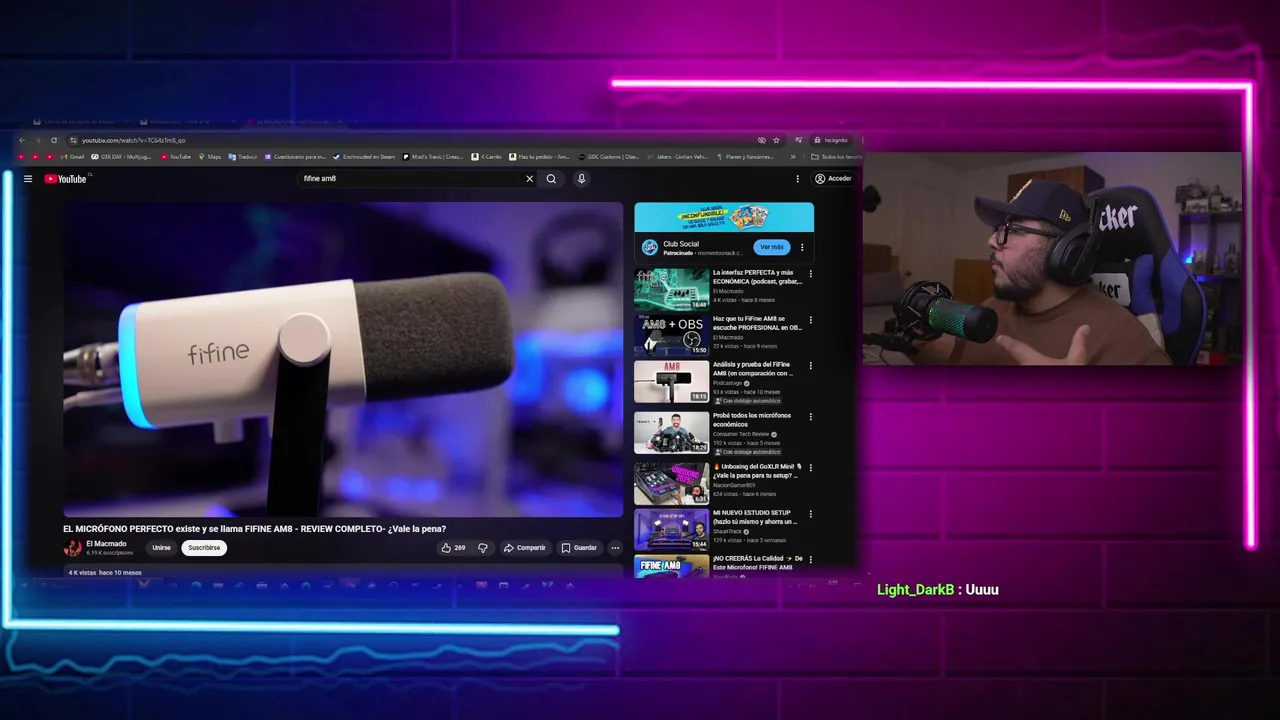Open the YouTube bookmark in bookmarks bar
Viewport: 1280px width, 720px height.
(x=176, y=157)
